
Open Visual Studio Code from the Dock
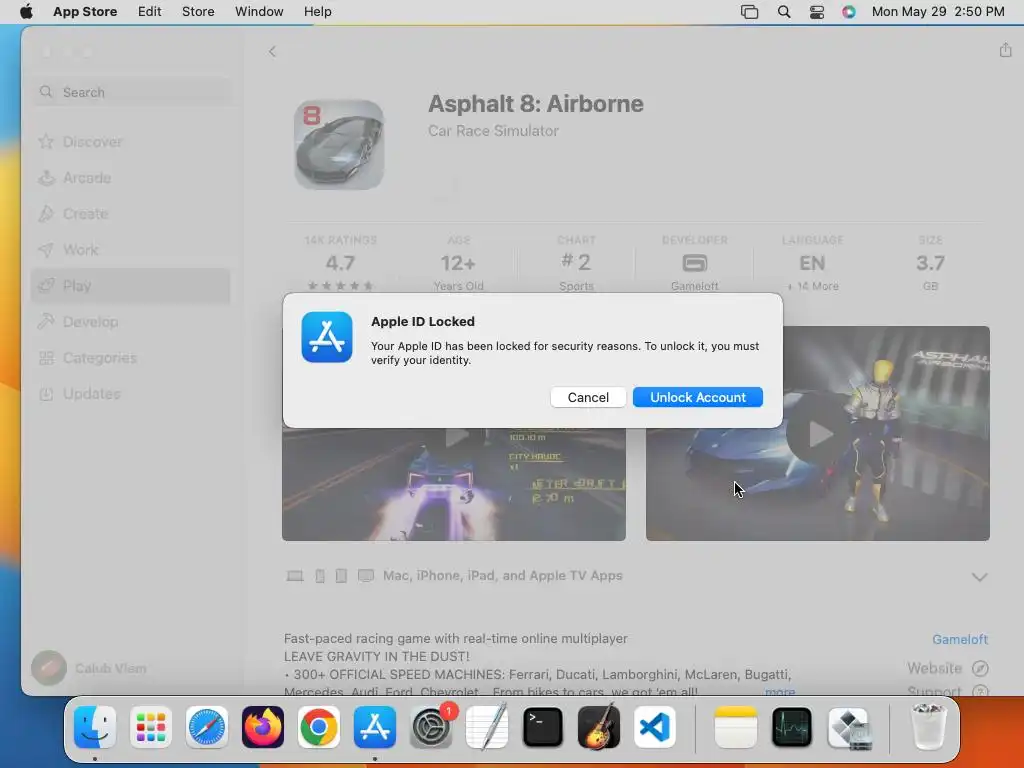(655, 727)
